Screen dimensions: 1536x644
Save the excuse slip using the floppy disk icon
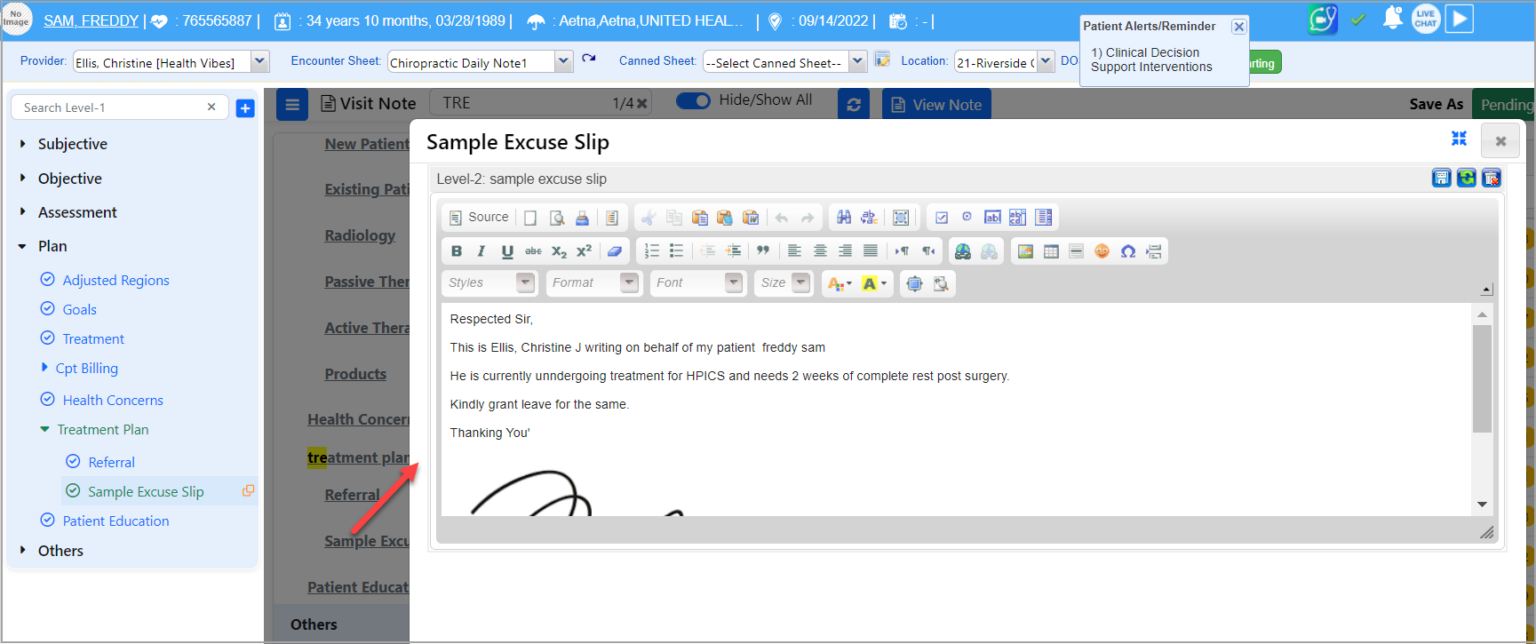pos(1440,177)
